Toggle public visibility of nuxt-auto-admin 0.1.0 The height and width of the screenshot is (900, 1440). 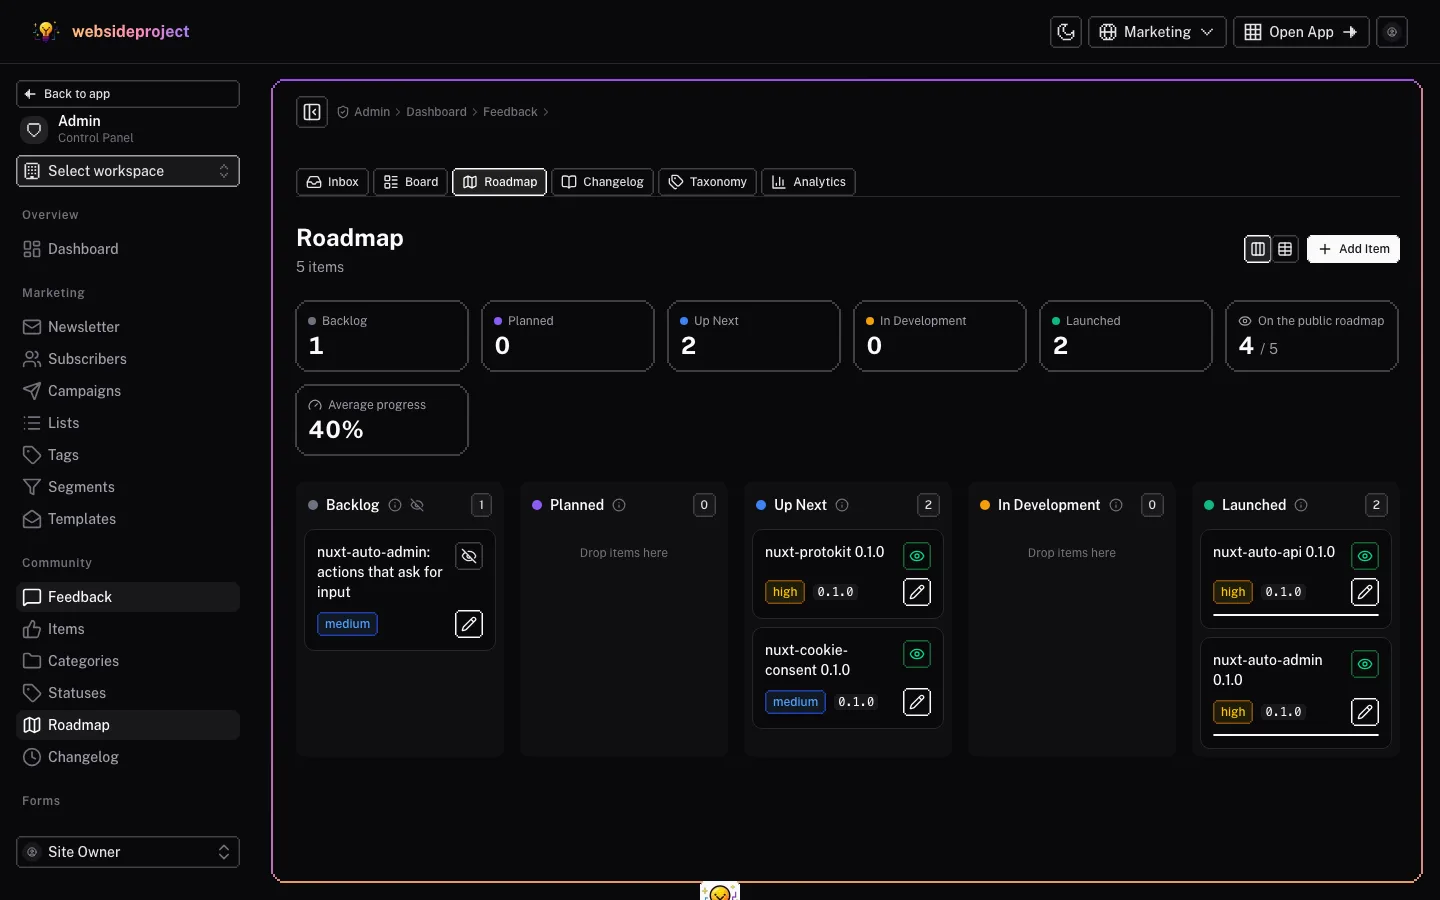point(1365,664)
